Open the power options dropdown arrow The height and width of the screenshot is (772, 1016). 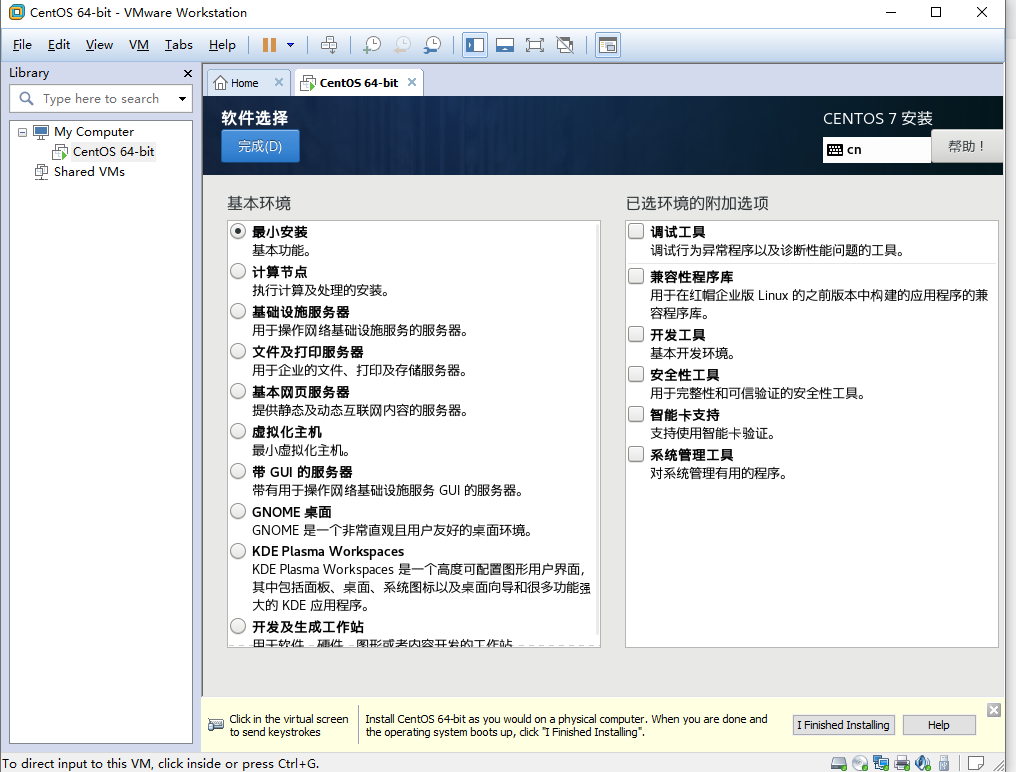[x=291, y=45]
